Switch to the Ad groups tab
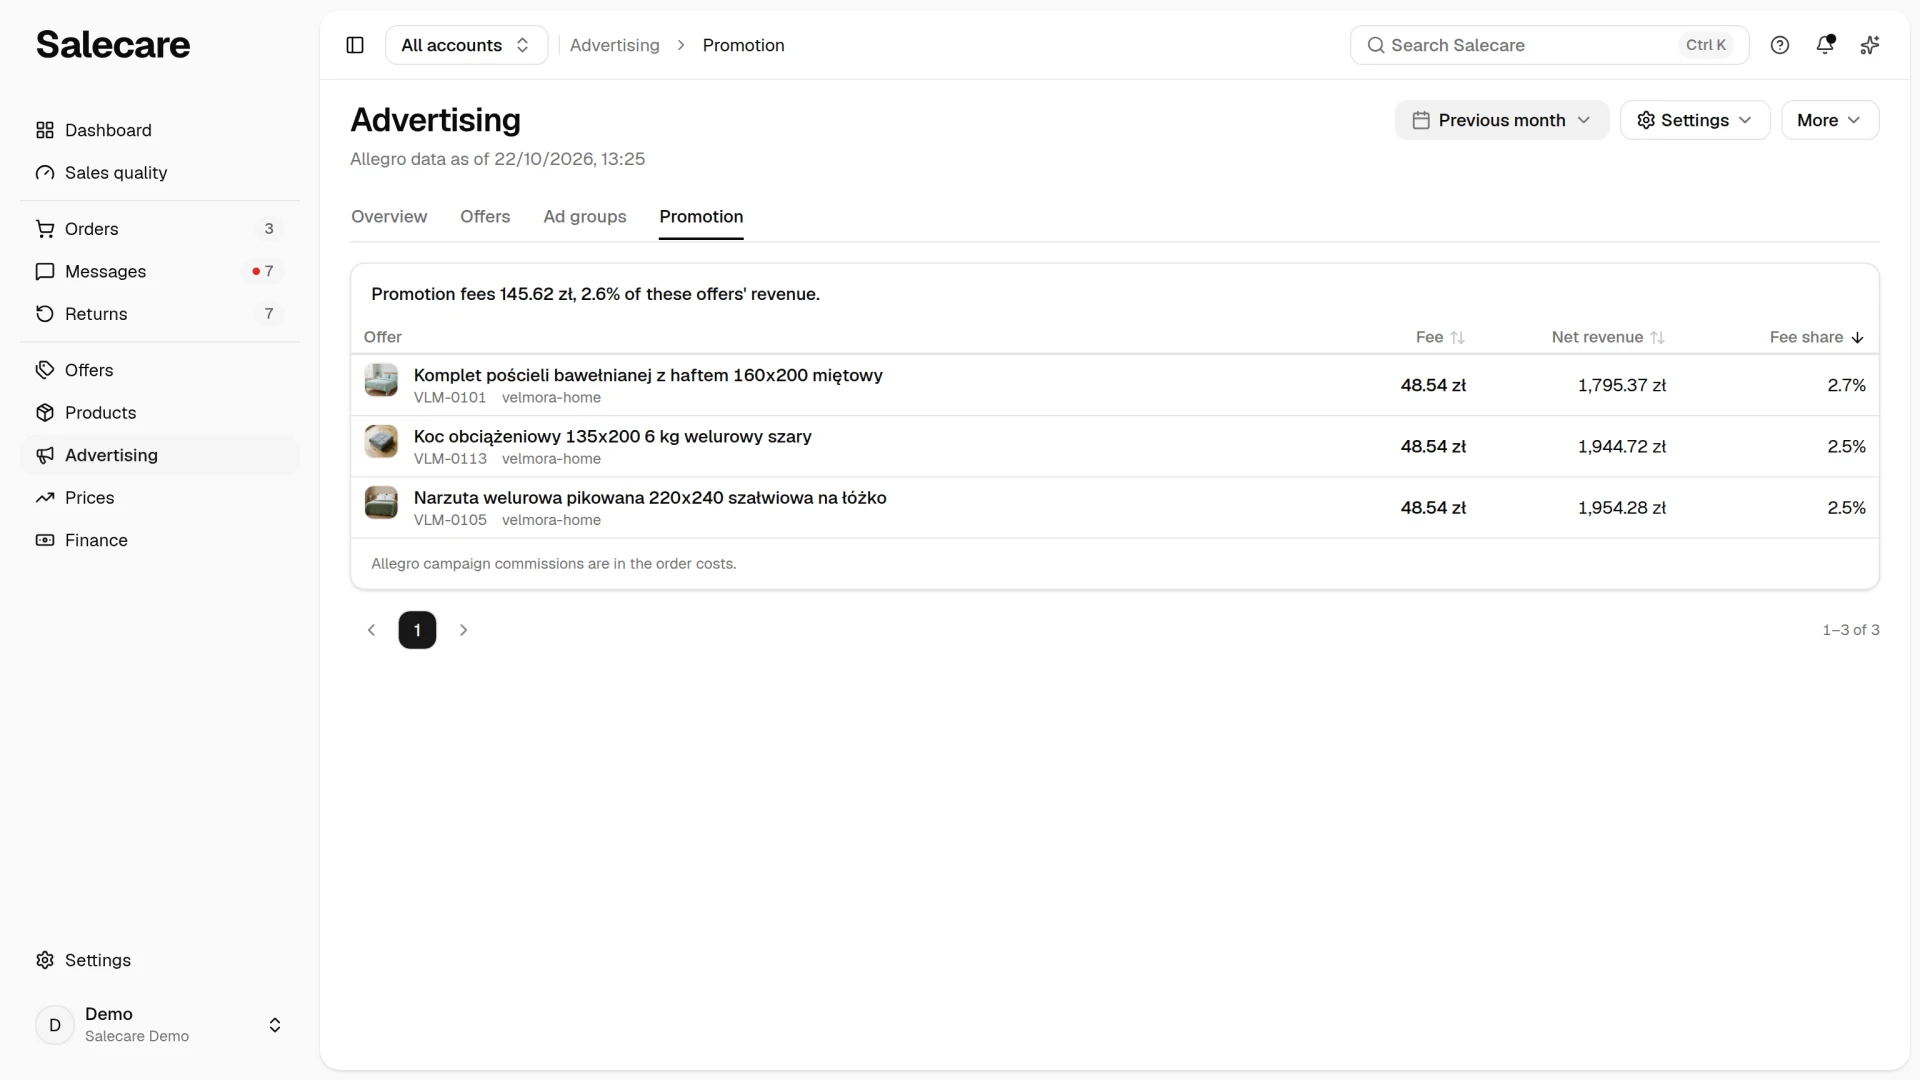Screen dimensions: 1920x1080 coord(585,217)
